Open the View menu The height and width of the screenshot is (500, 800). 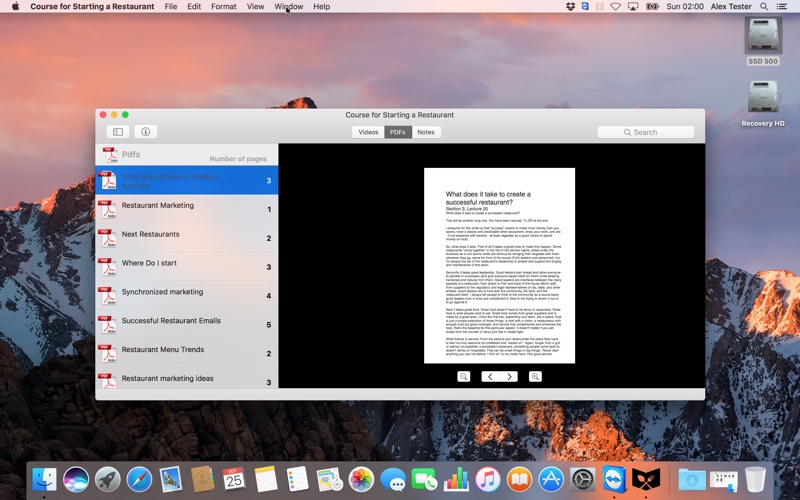[255, 6]
